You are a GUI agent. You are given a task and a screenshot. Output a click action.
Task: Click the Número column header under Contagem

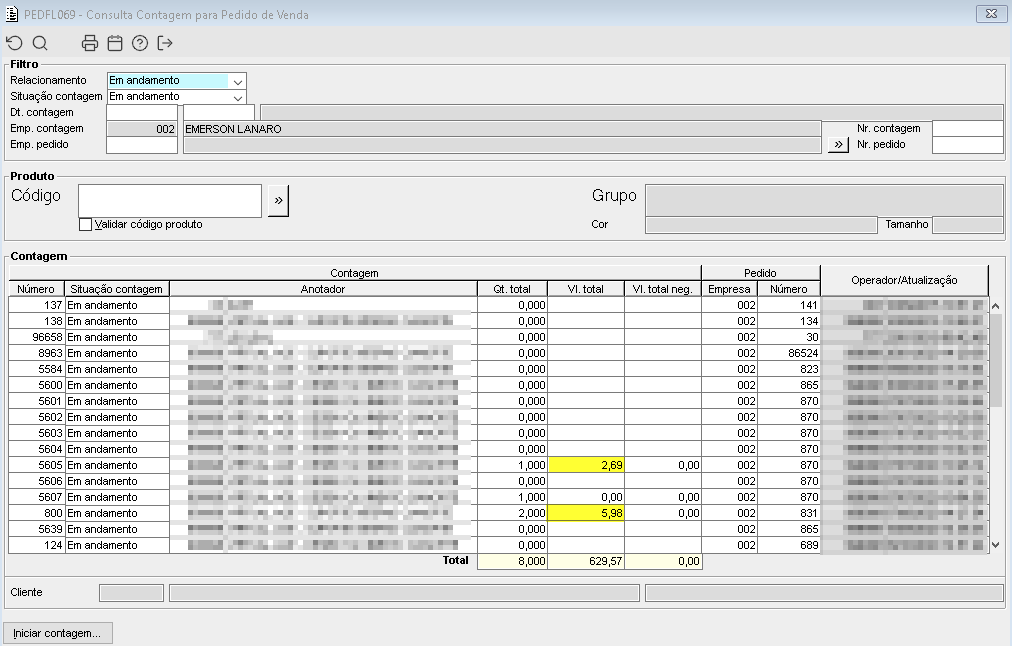click(x=36, y=289)
